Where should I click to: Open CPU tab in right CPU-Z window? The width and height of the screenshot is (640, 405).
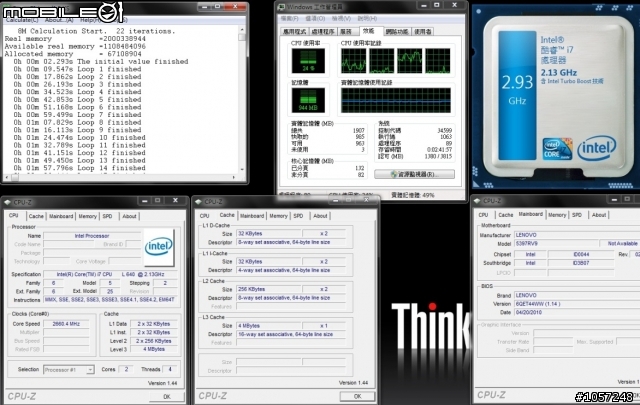pyautogui.click(x=483, y=215)
